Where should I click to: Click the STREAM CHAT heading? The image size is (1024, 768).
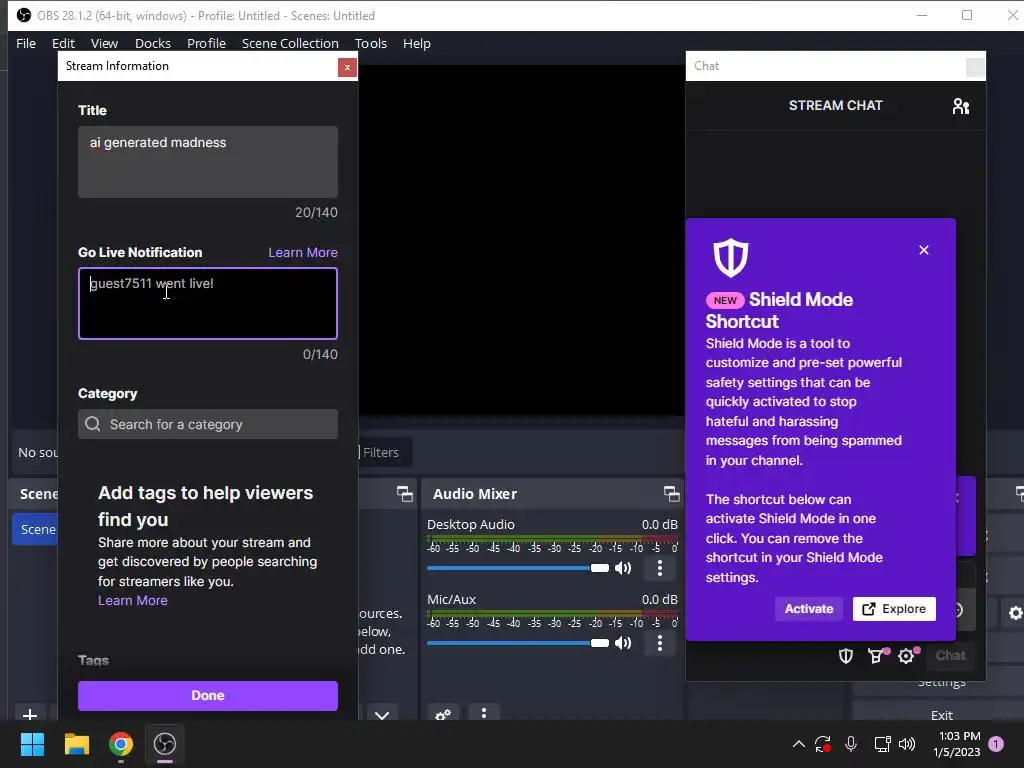[x=835, y=106]
